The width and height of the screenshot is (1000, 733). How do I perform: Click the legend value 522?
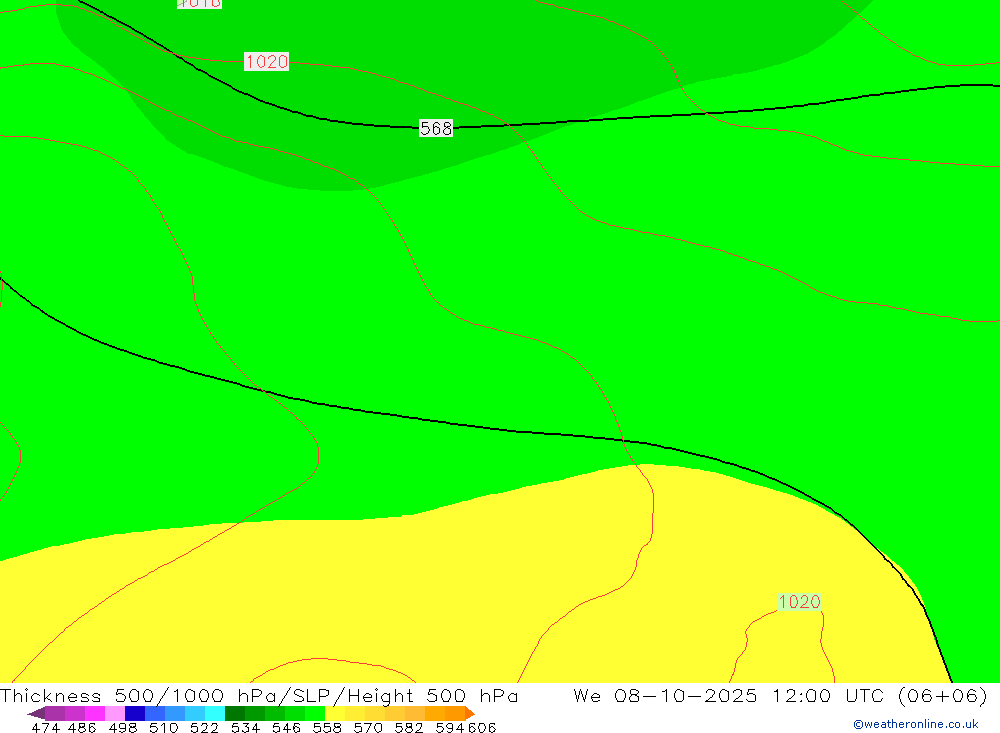[205, 727]
